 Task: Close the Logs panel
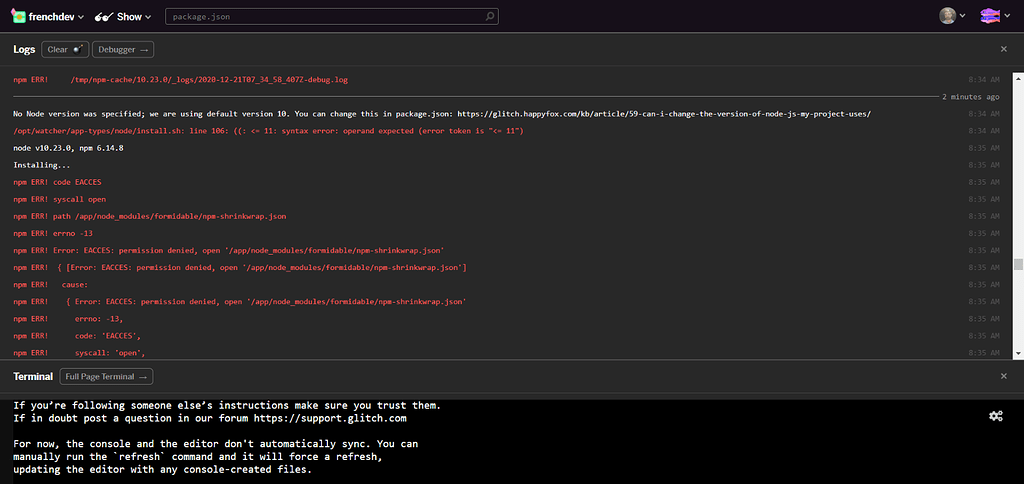coord(1004,49)
